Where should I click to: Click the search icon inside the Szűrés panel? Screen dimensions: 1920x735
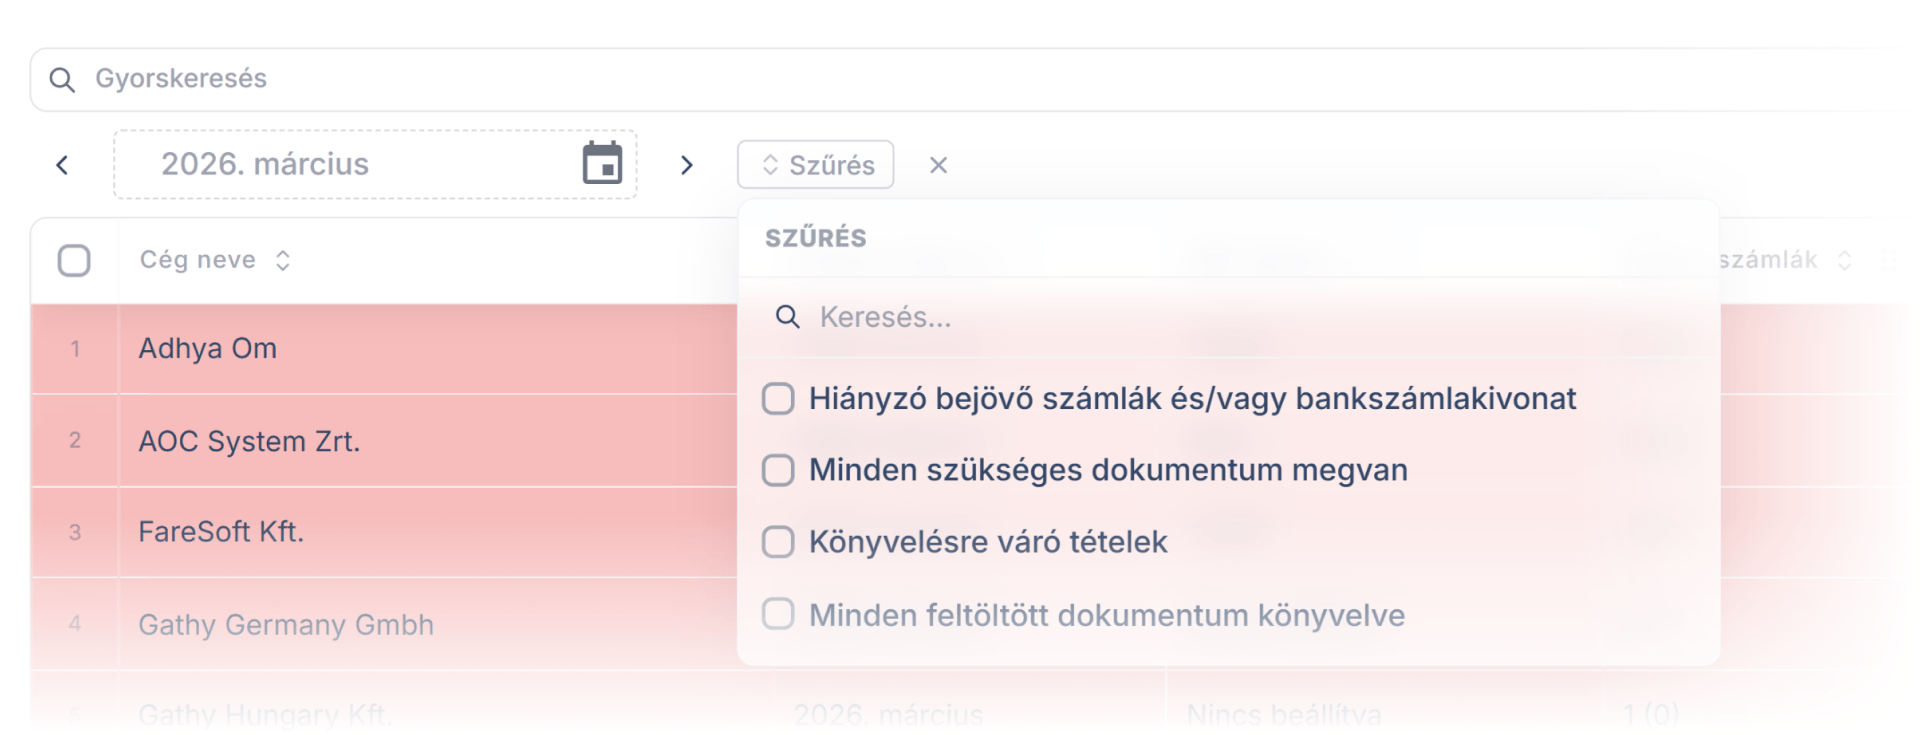787,317
